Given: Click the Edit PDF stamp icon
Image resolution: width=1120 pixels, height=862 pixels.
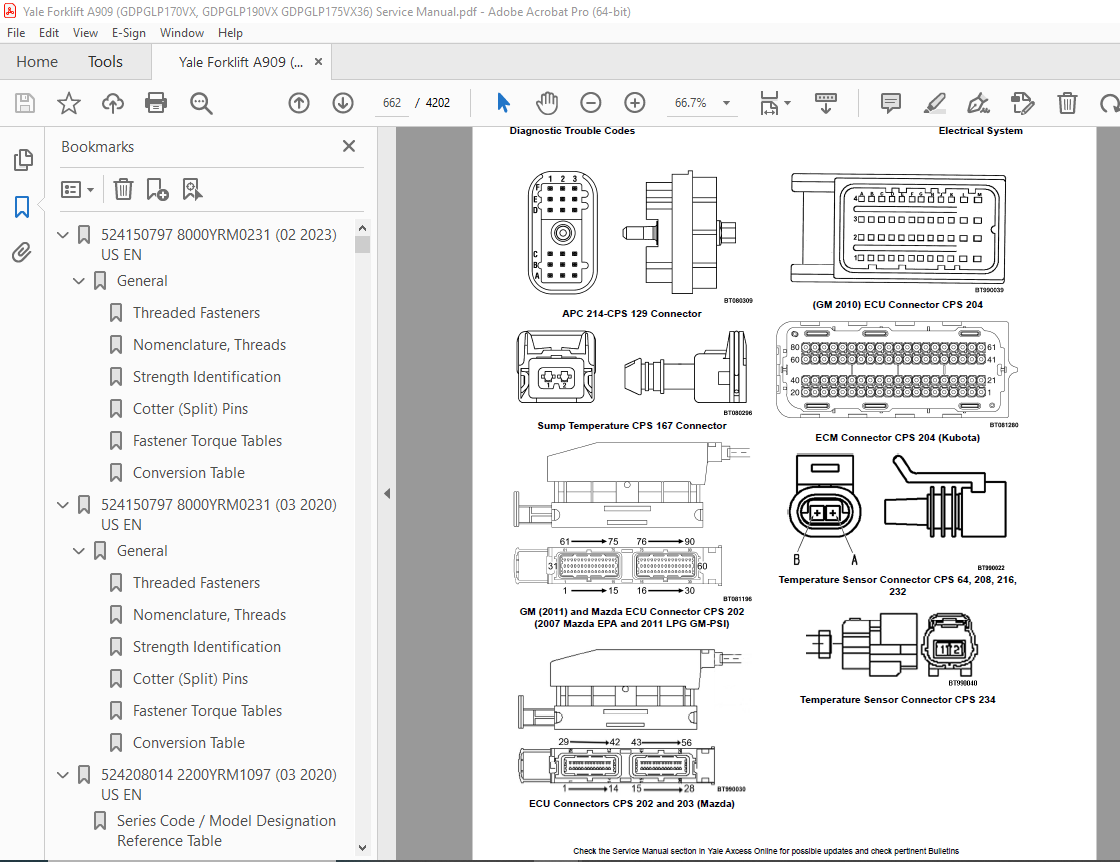Looking at the screenshot, I should click(x=1022, y=103).
